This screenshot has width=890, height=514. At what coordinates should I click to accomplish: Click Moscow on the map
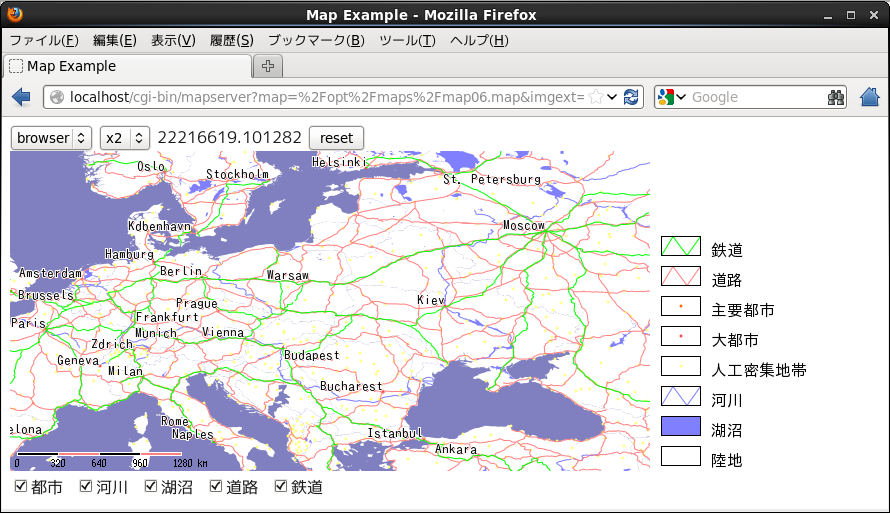click(523, 226)
